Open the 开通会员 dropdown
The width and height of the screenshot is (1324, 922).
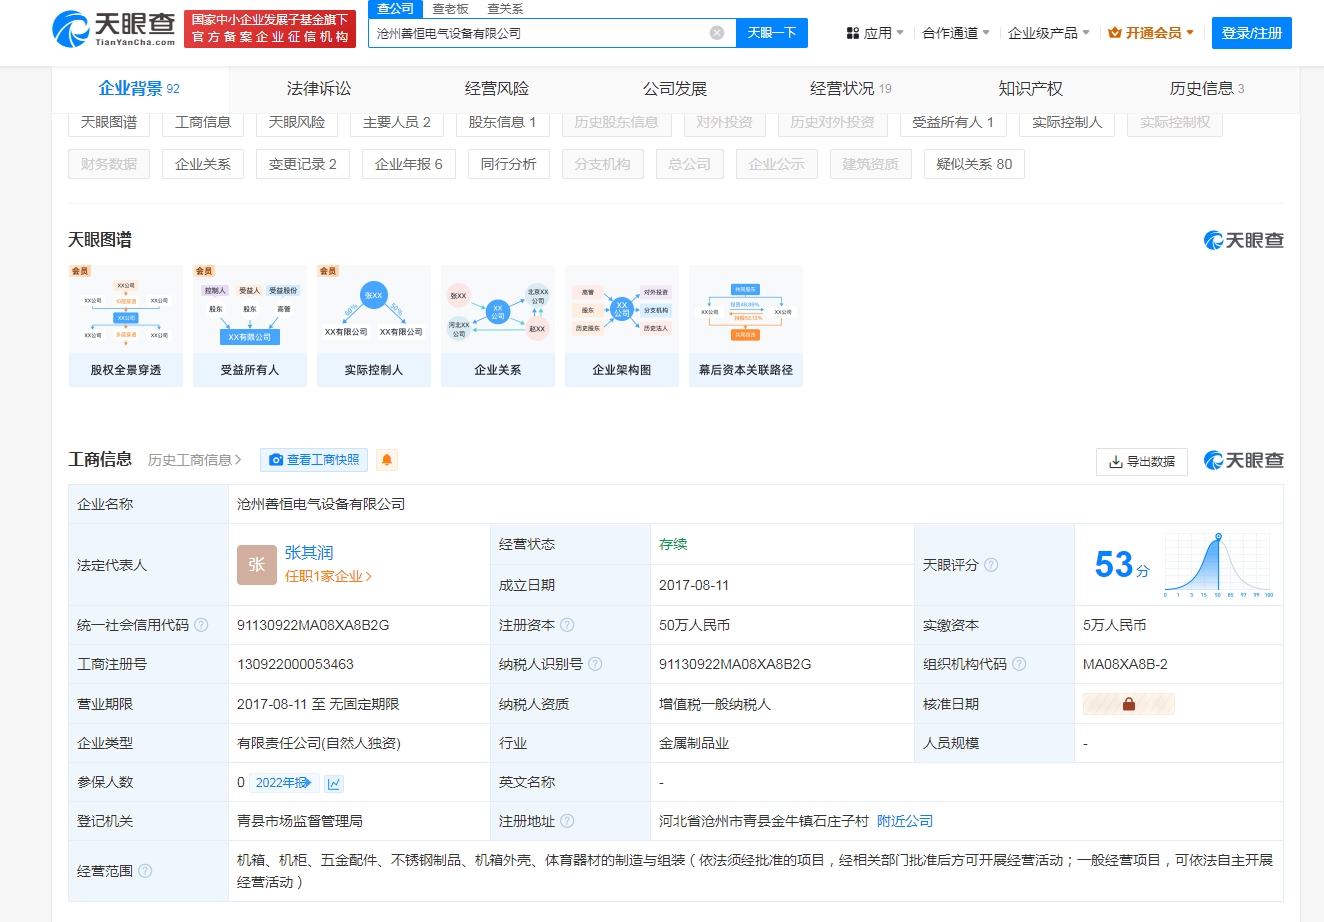1151,33
